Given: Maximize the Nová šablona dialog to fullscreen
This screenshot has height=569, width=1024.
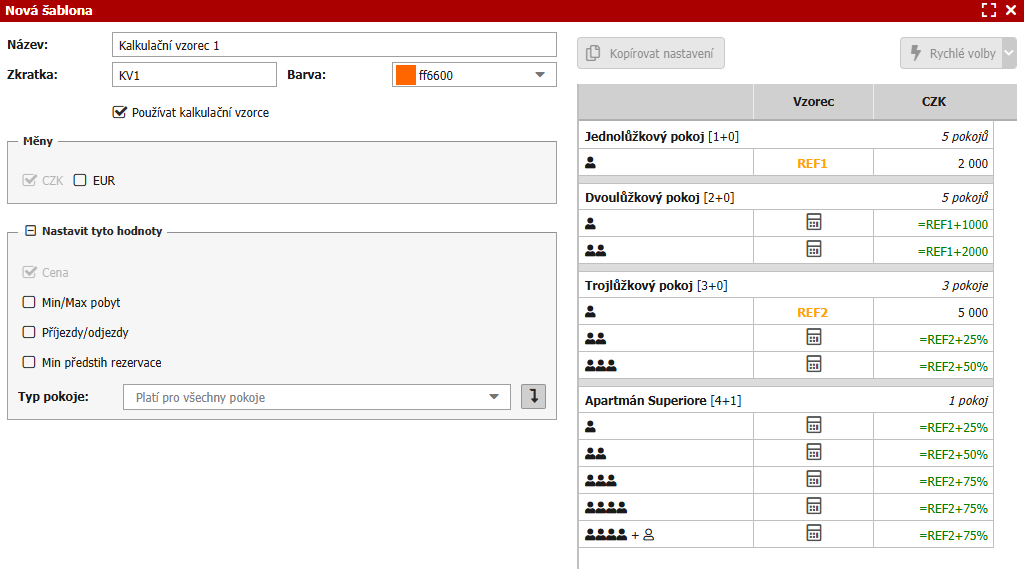Looking at the screenshot, I should (x=989, y=10).
